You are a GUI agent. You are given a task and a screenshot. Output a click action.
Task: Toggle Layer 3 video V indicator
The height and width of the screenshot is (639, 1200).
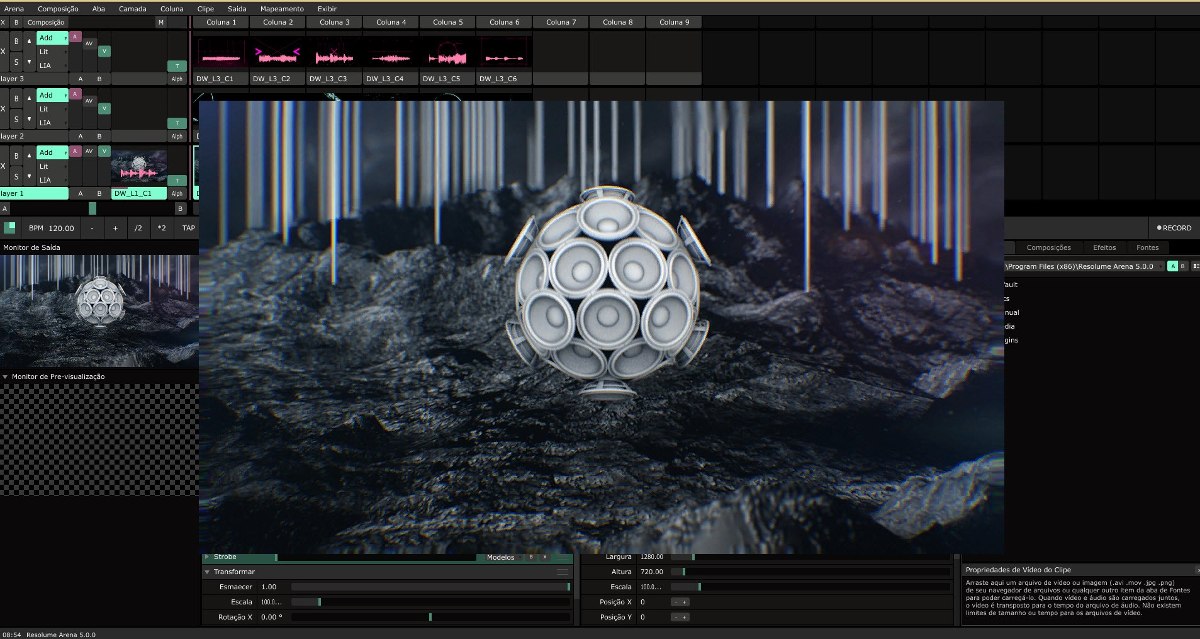(x=104, y=51)
